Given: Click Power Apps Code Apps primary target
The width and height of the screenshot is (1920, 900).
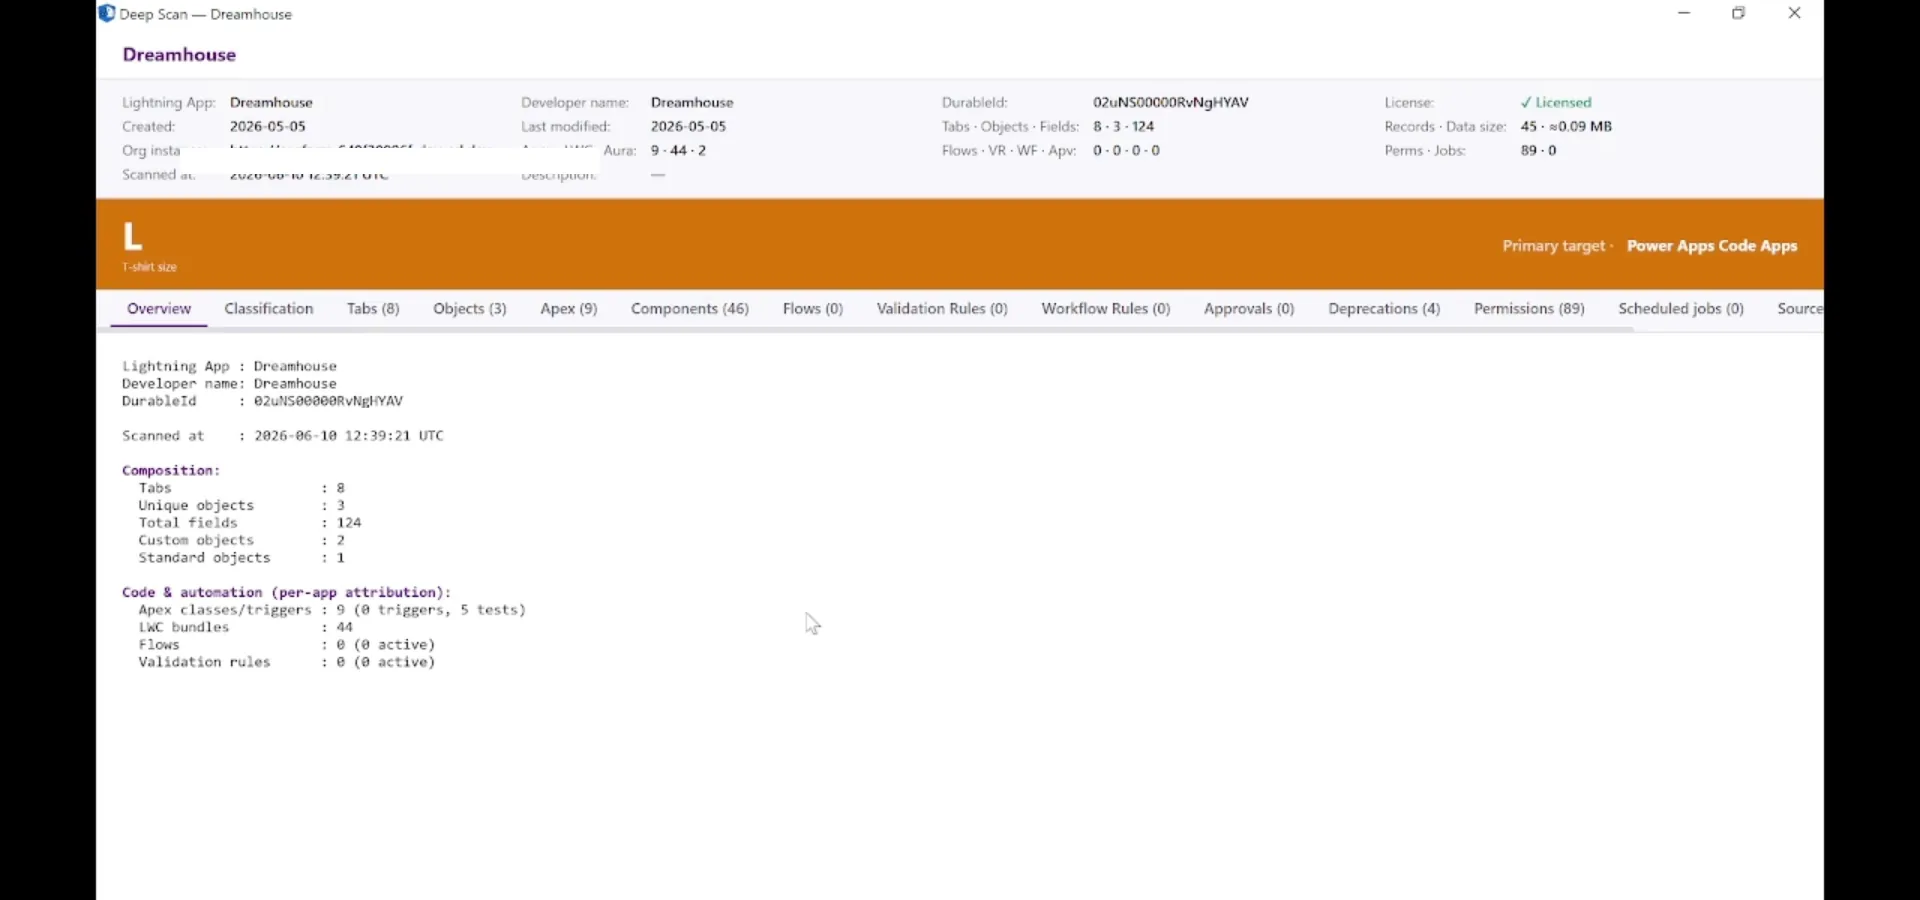Looking at the screenshot, I should coord(1712,246).
